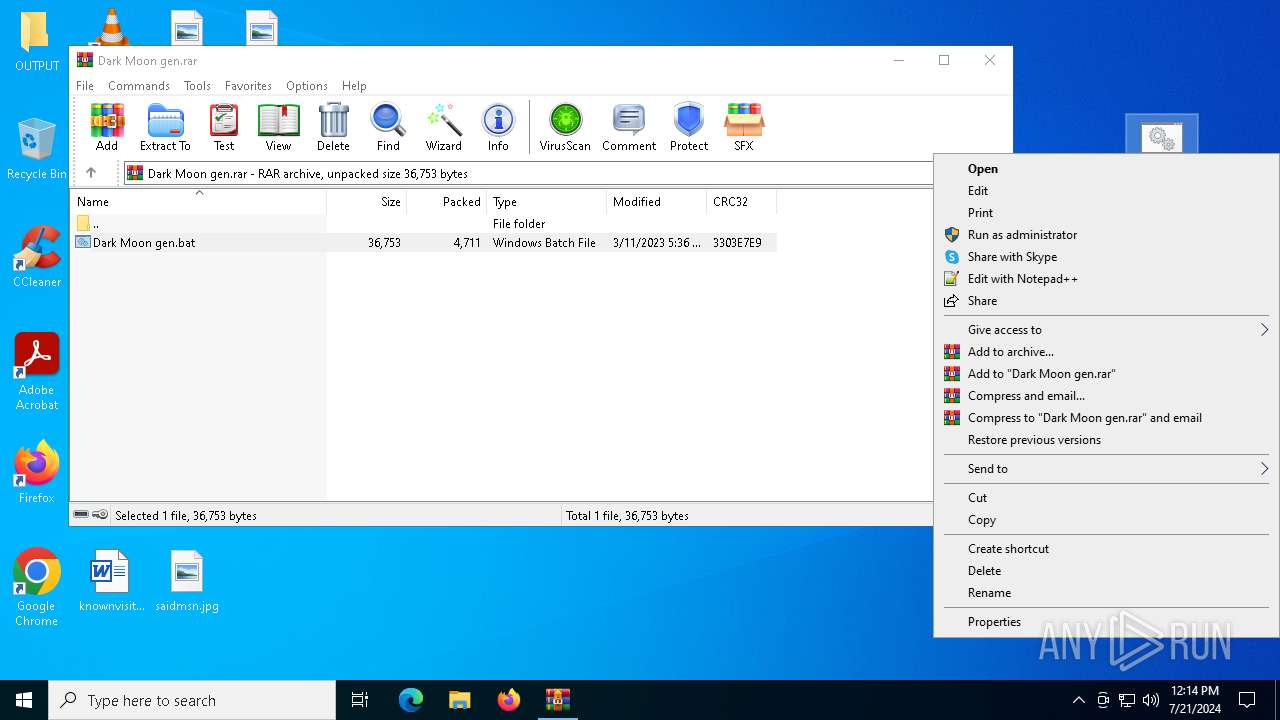Choose Copy in the context menu
This screenshot has width=1280, height=720.
coord(1106,520)
